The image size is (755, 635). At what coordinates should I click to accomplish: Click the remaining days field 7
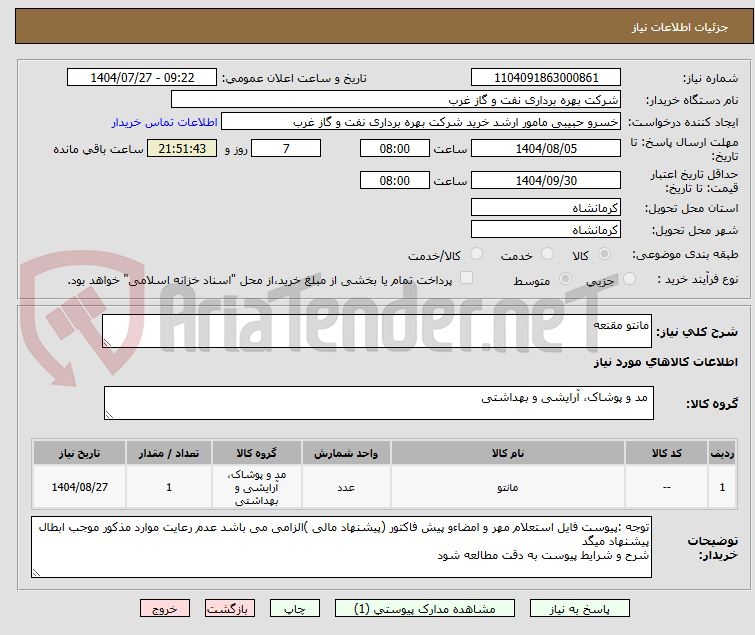[x=286, y=148]
